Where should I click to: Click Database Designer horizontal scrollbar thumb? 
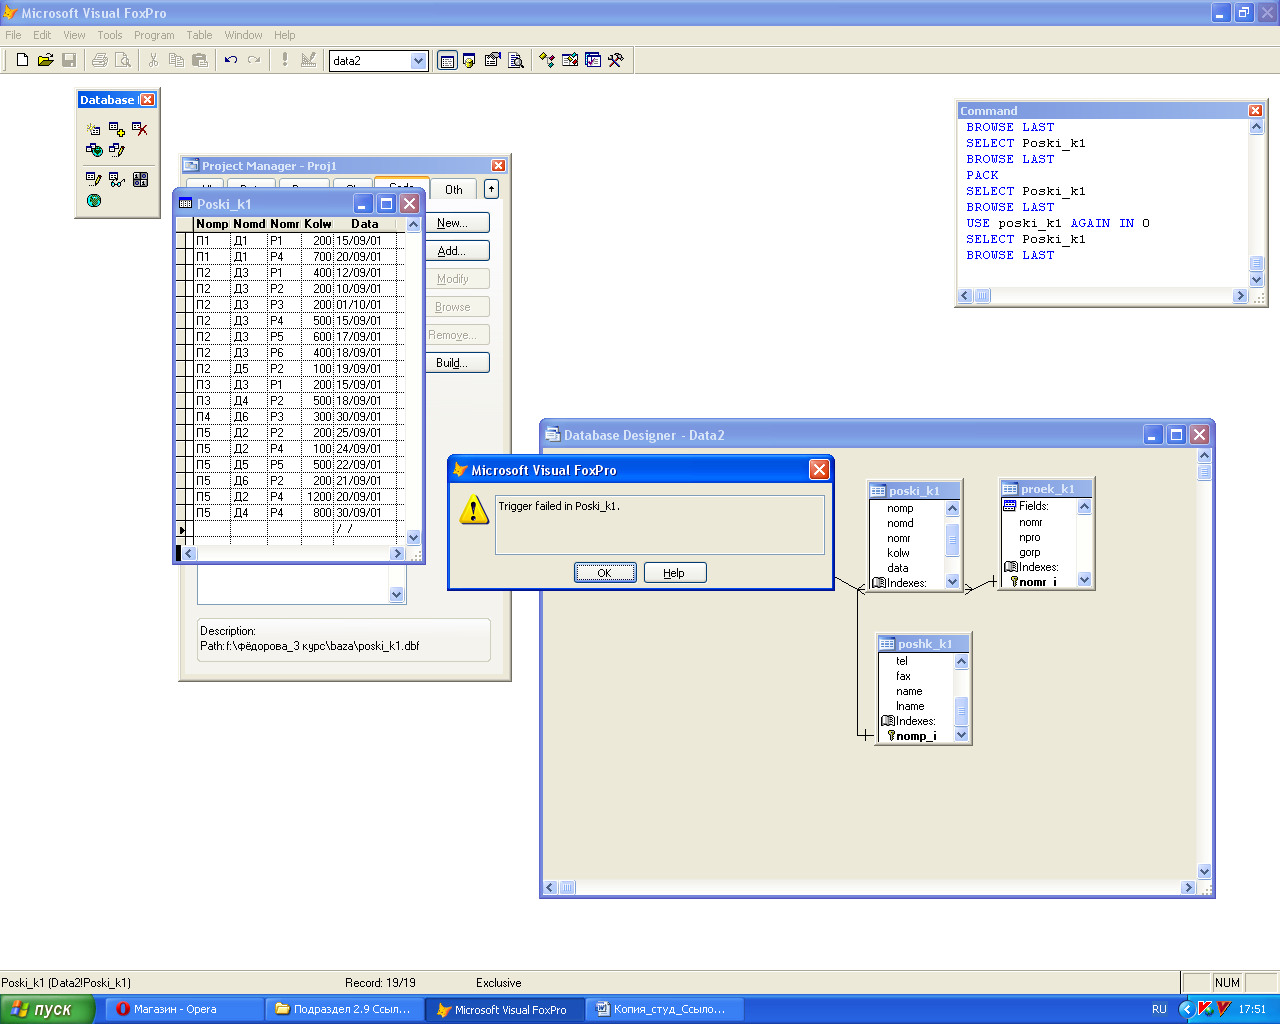click(567, 887)
